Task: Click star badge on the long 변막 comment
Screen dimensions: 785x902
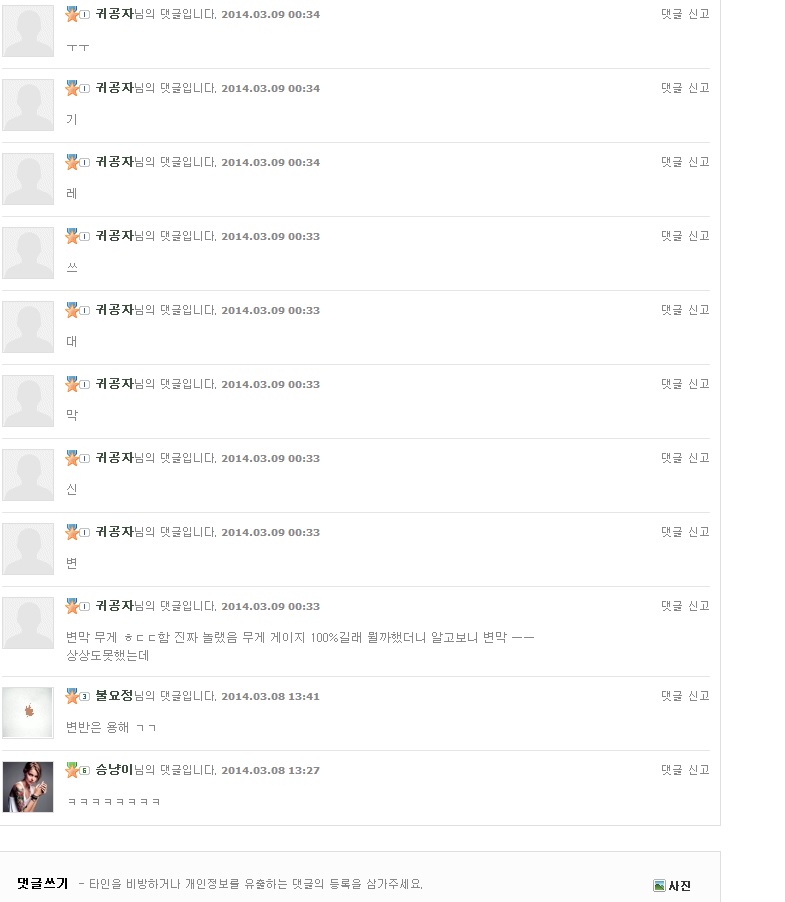Action: point(78,606)
